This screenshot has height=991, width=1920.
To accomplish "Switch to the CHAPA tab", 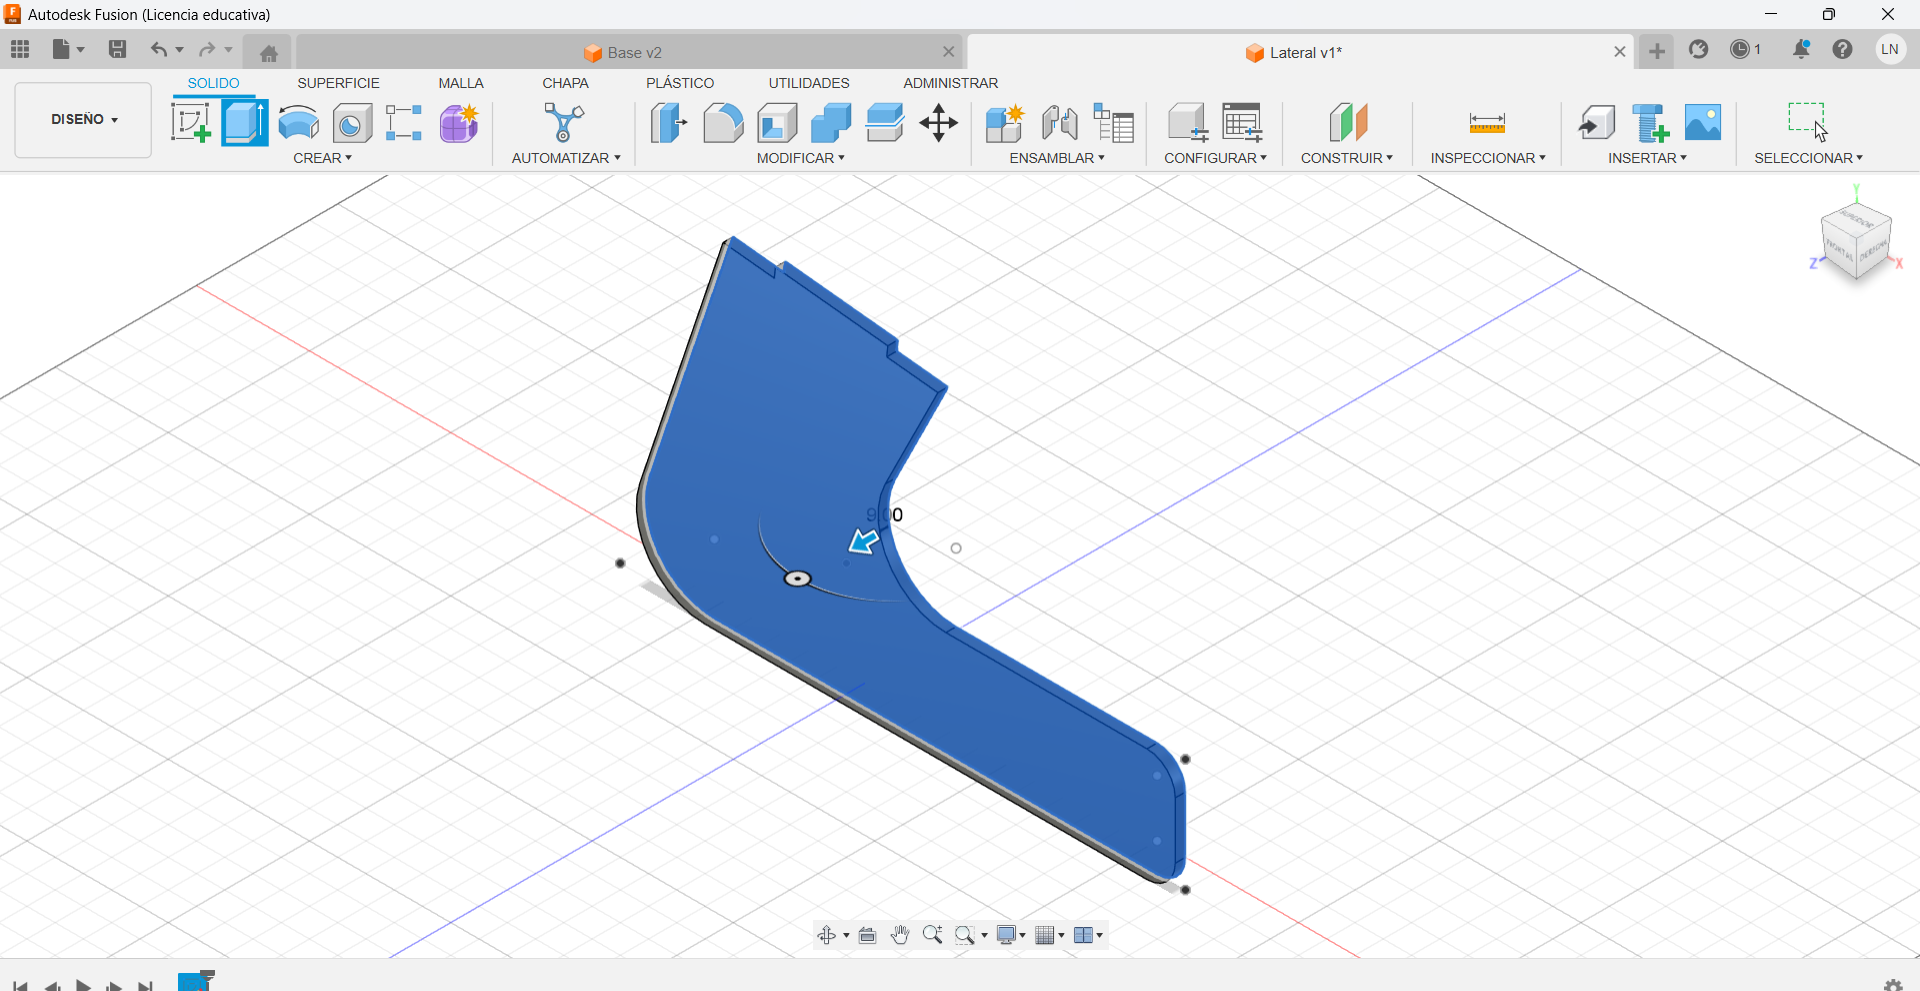I will [x=565, y=83].
